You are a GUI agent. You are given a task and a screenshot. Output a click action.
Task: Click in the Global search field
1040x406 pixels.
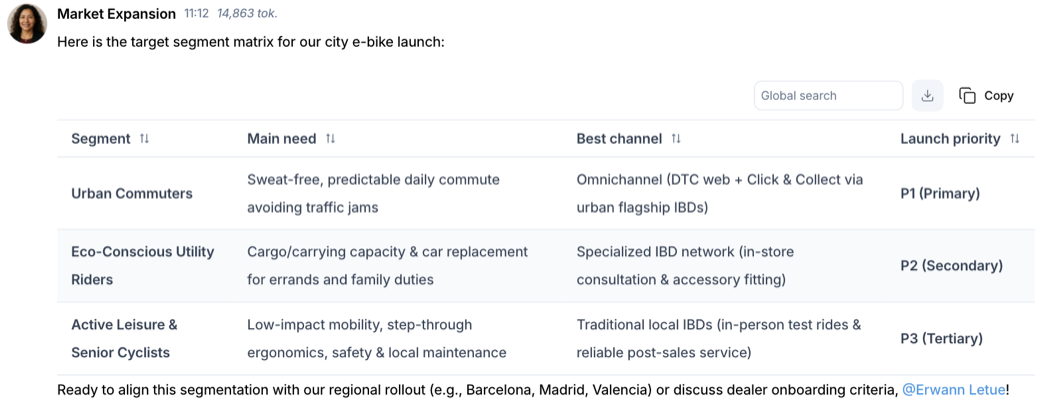(828, 96)
